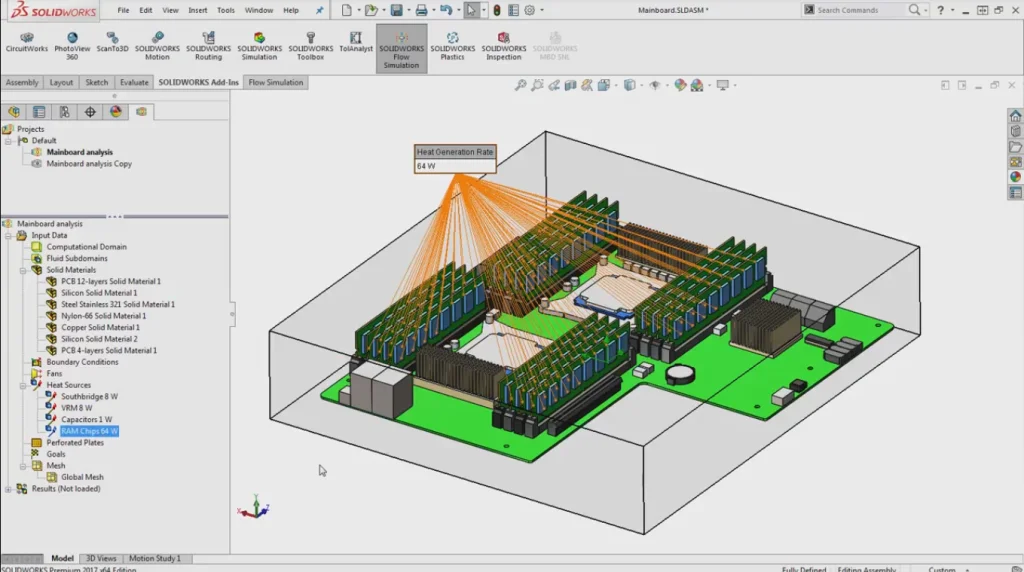Open the Save dropdown arrow
Image resolution: width=1024 pixels, height=572 pixels.
408,10
